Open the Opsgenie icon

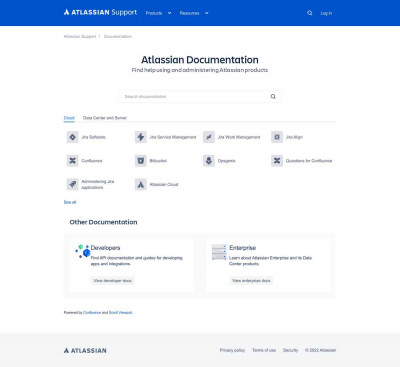(209, 161)
